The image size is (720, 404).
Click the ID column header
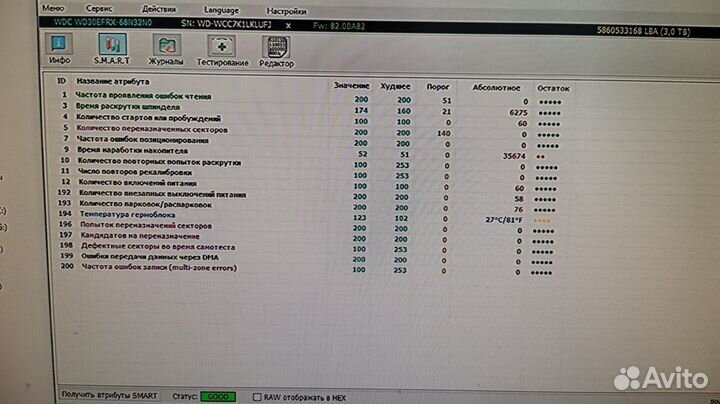[x=62, y=81]
